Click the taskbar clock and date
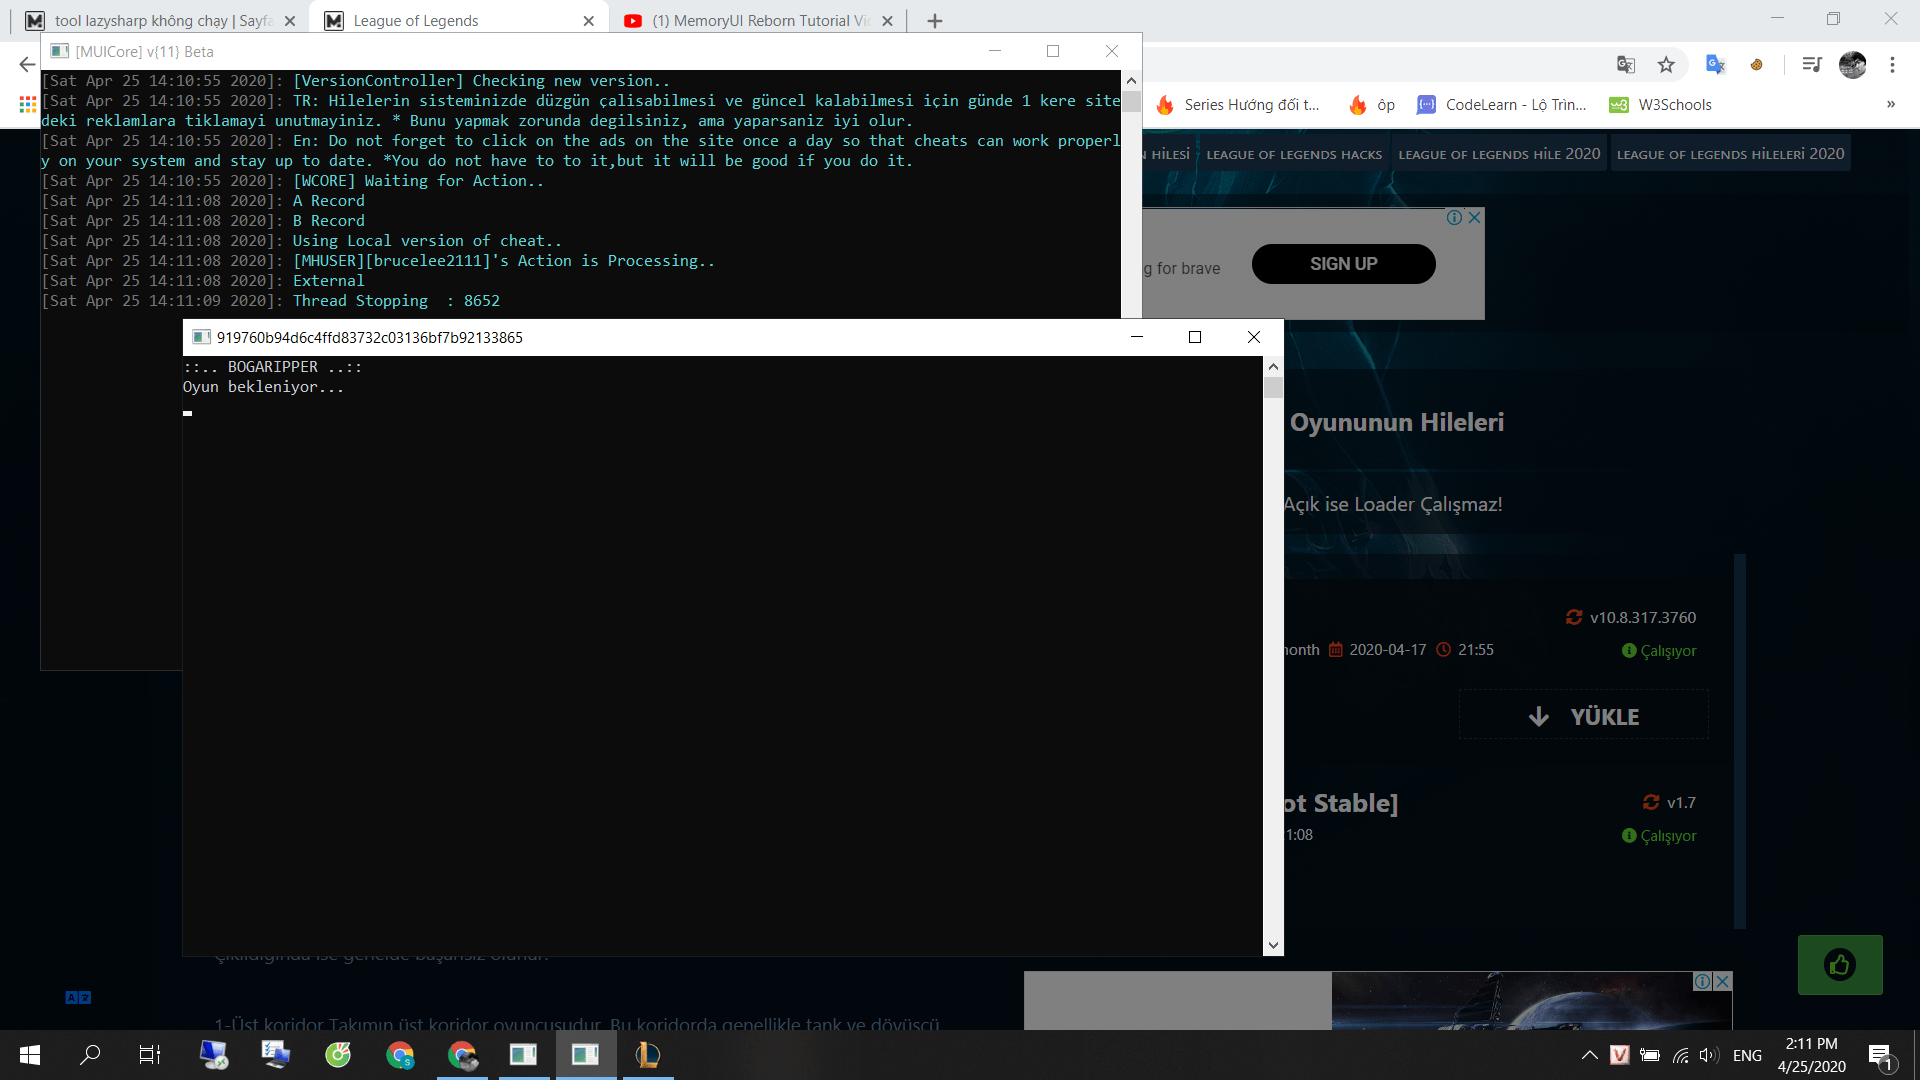 pyautogui.click(x=1812, y=1055)
